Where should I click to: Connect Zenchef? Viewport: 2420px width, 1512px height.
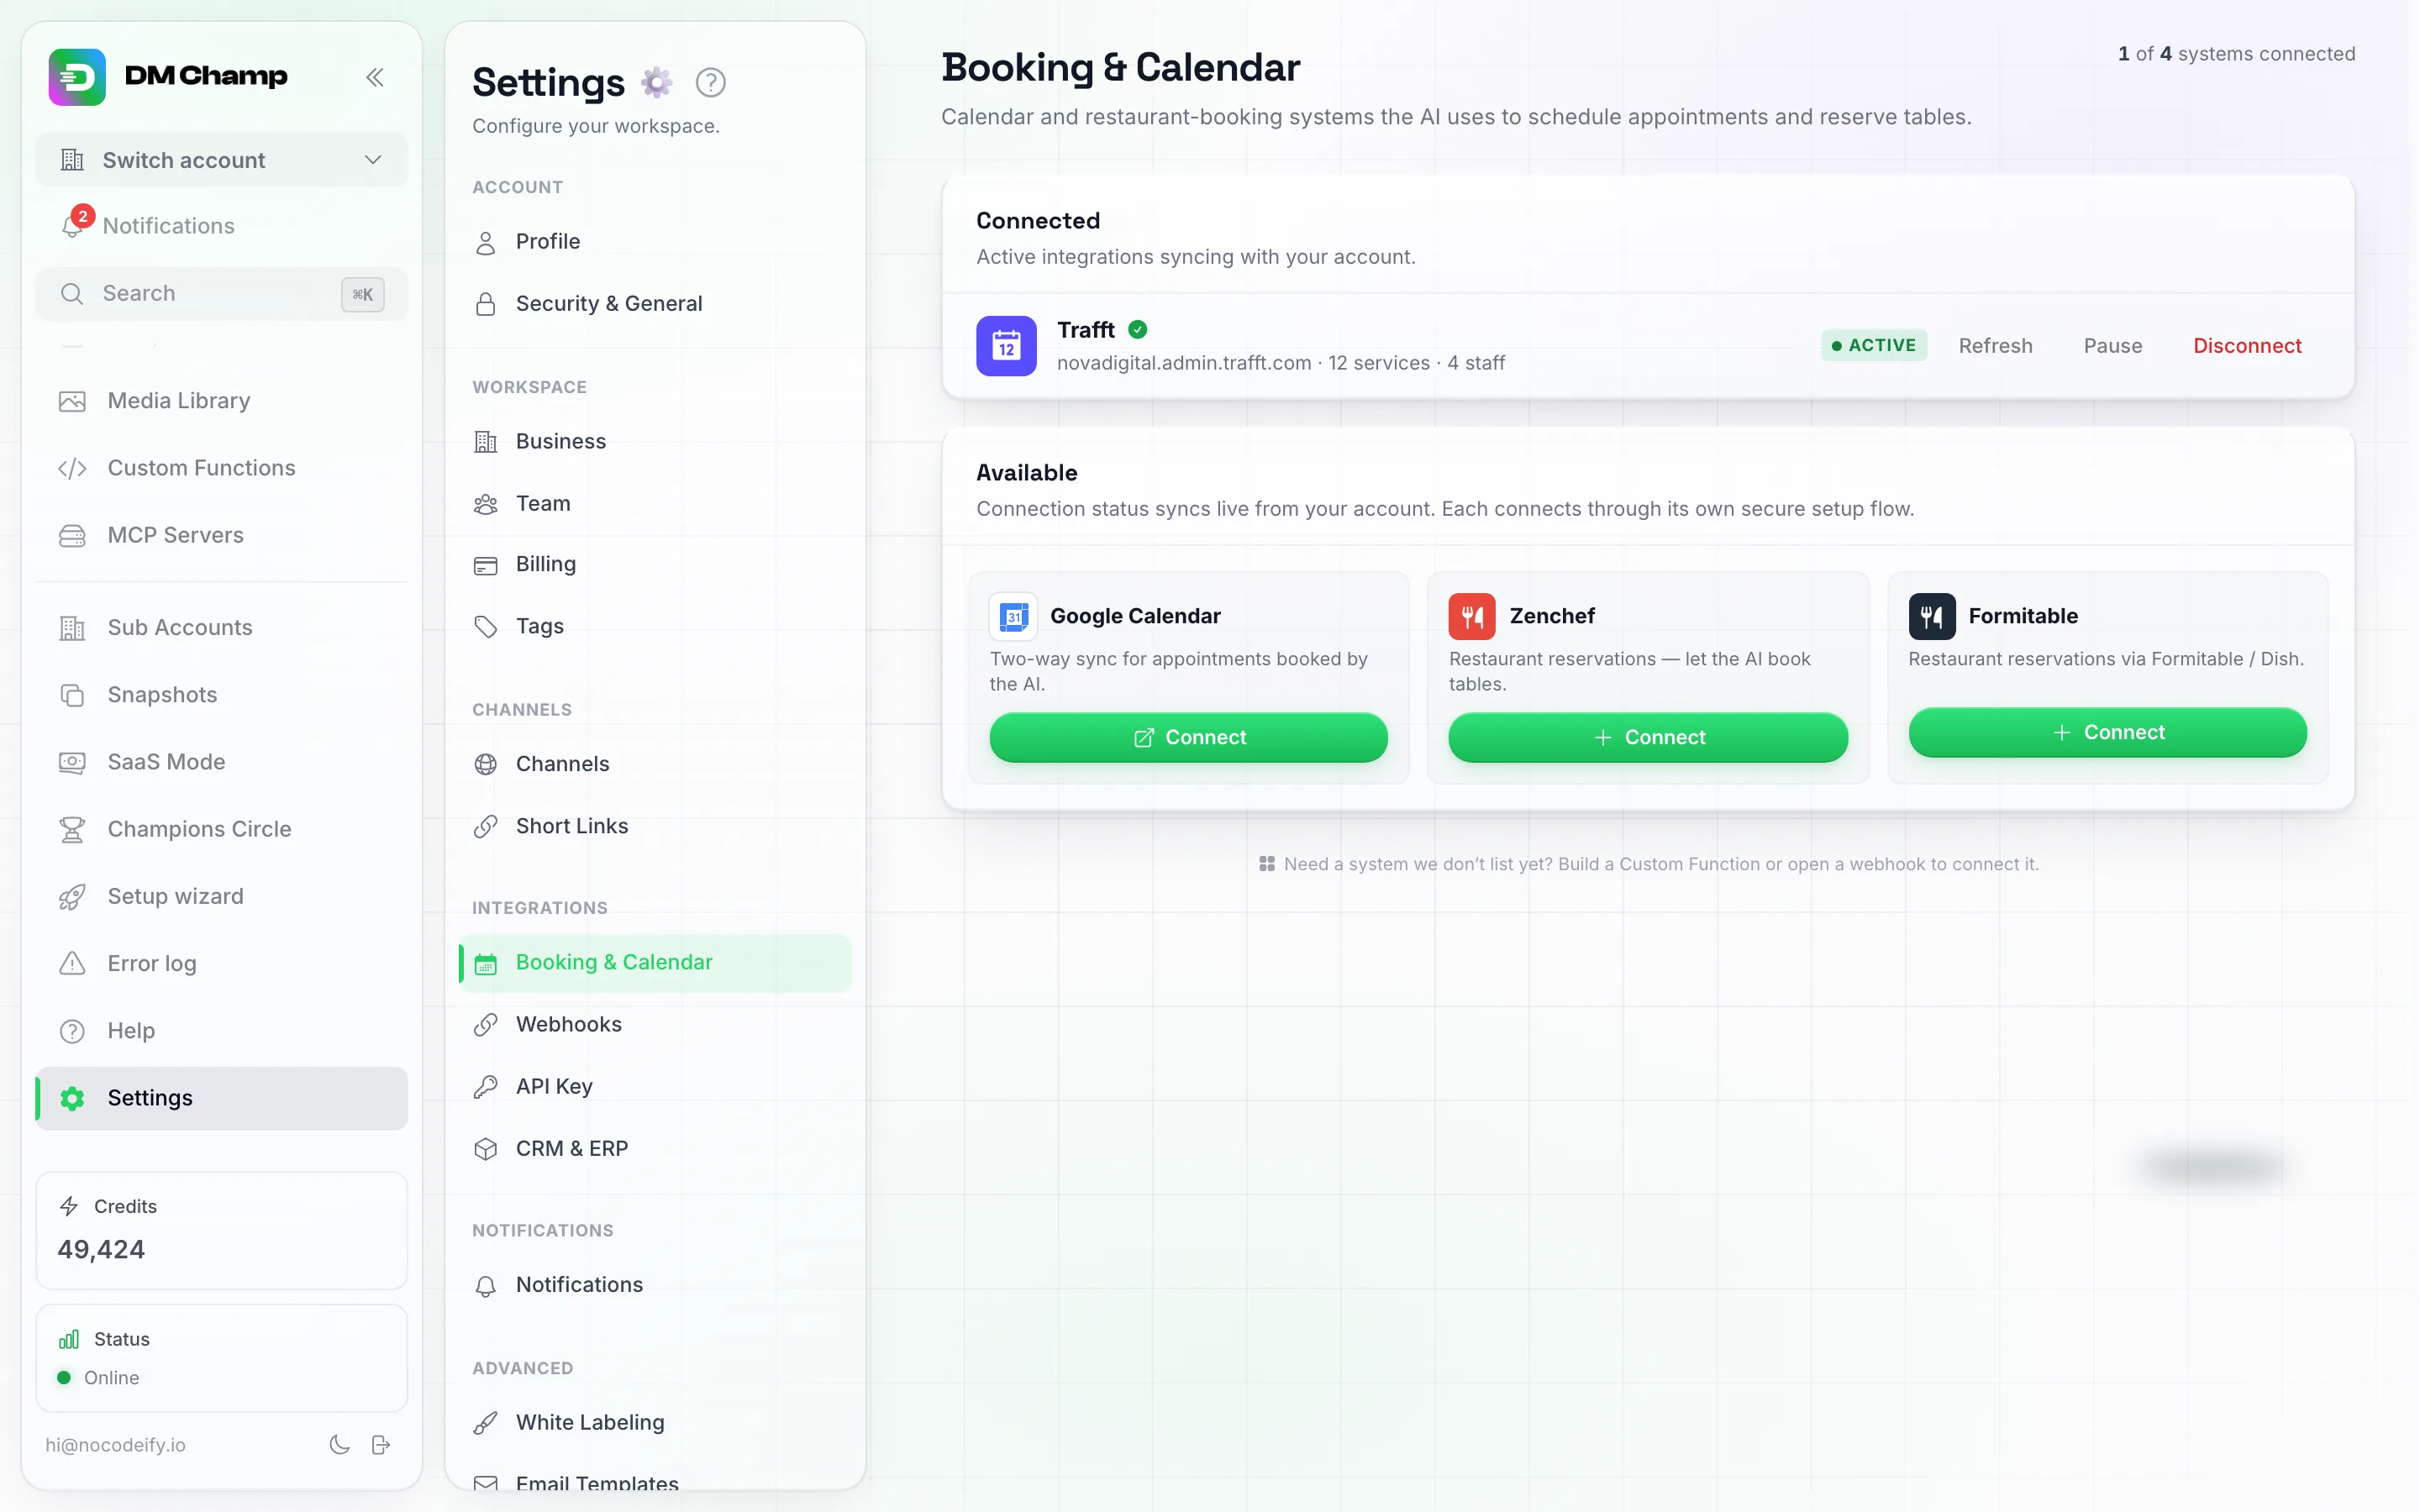coord(1648,738)
